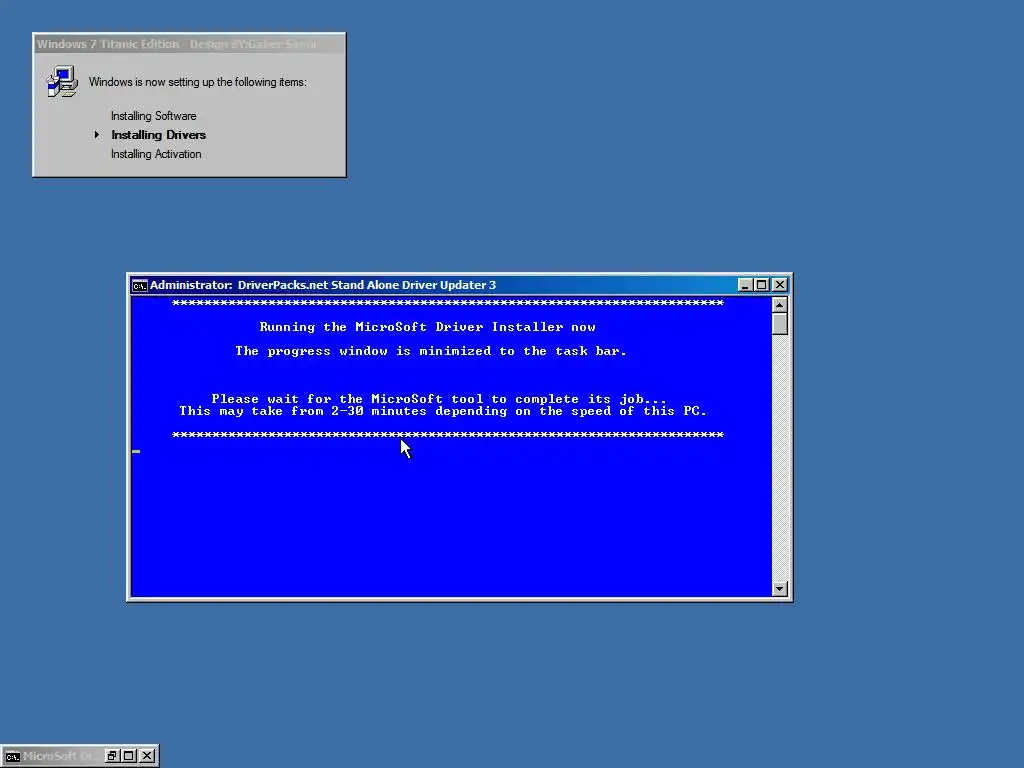Image resolution: width=1024 pixels, height=768 pixels.
Task: Click the cmd icon in DriverPacks title bar
Action: click(139, 285)
